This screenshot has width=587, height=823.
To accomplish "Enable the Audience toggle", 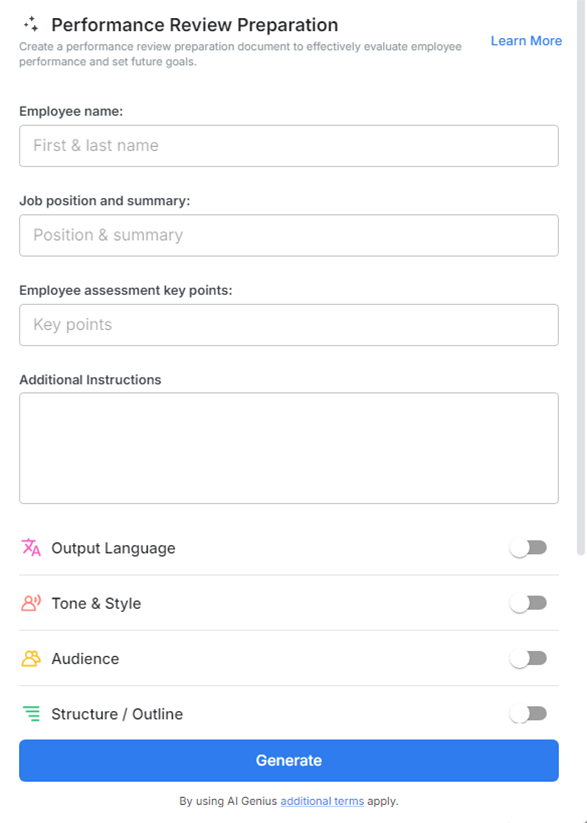I will tap(528, 658).
